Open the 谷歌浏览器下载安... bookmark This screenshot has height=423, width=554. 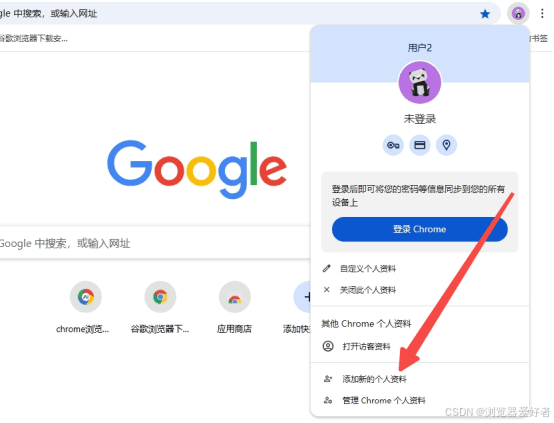(x=34, y=38)
